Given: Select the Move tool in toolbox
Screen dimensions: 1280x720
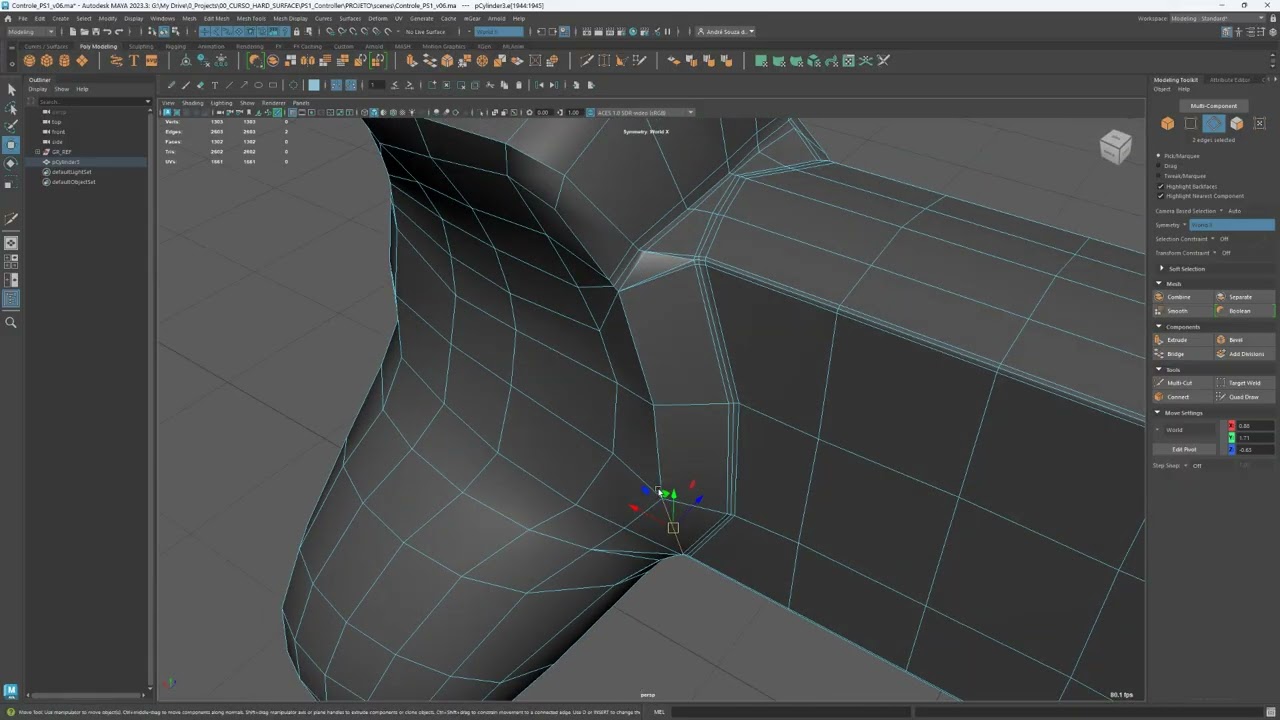Looking at the screenshot, I should click(x=11, y=145).
